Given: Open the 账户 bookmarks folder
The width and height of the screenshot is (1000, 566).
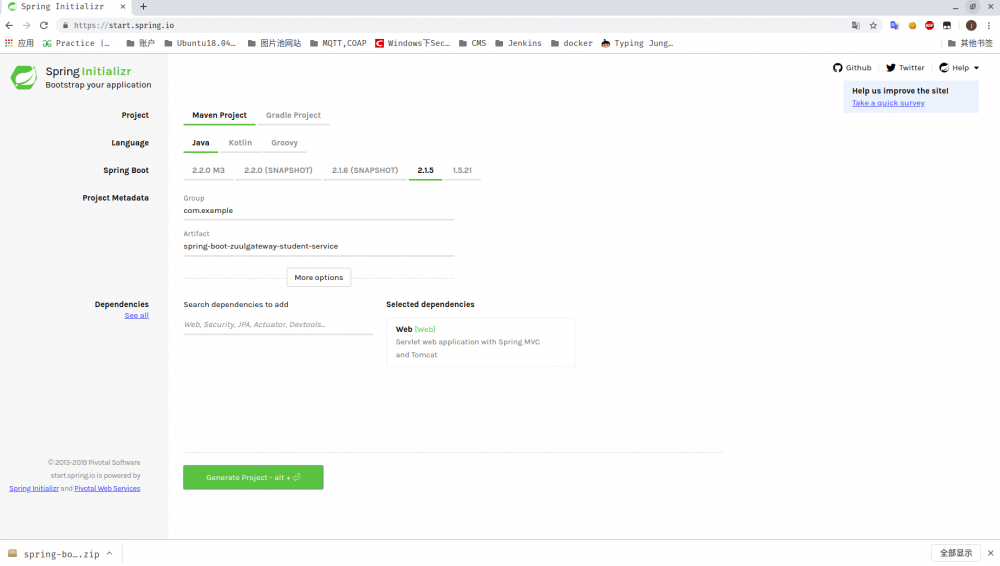Looking at the screenshot, I should pyautogui.click(x=140, y=43).
